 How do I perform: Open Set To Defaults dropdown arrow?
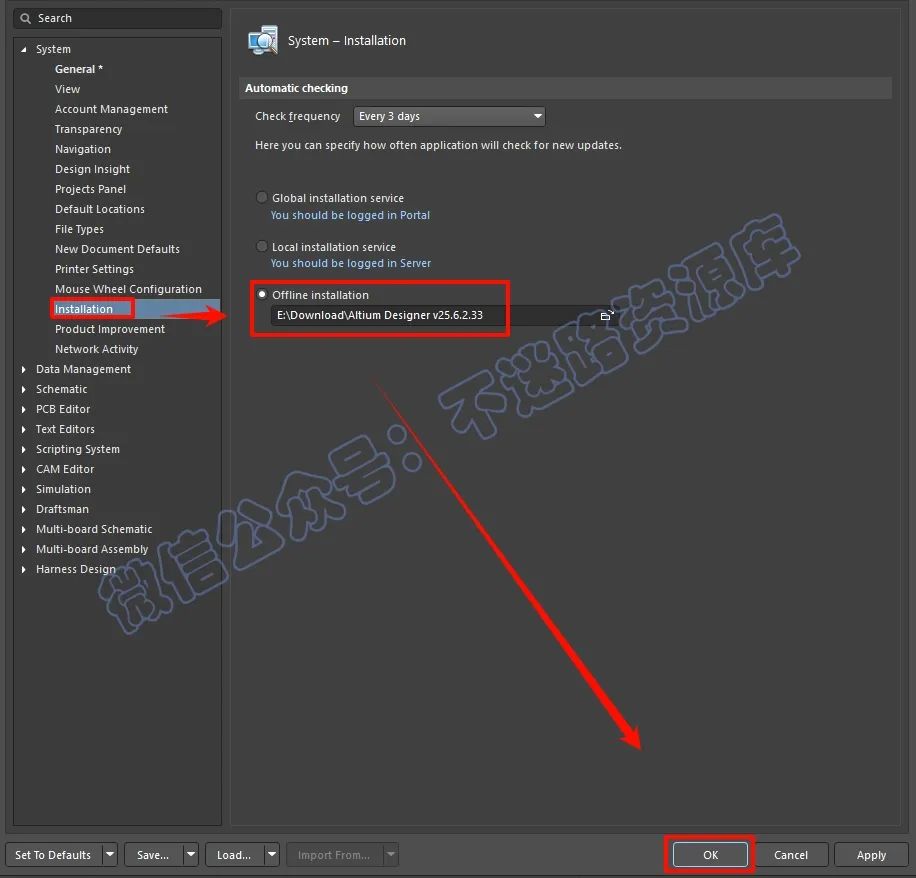point(109,855)
